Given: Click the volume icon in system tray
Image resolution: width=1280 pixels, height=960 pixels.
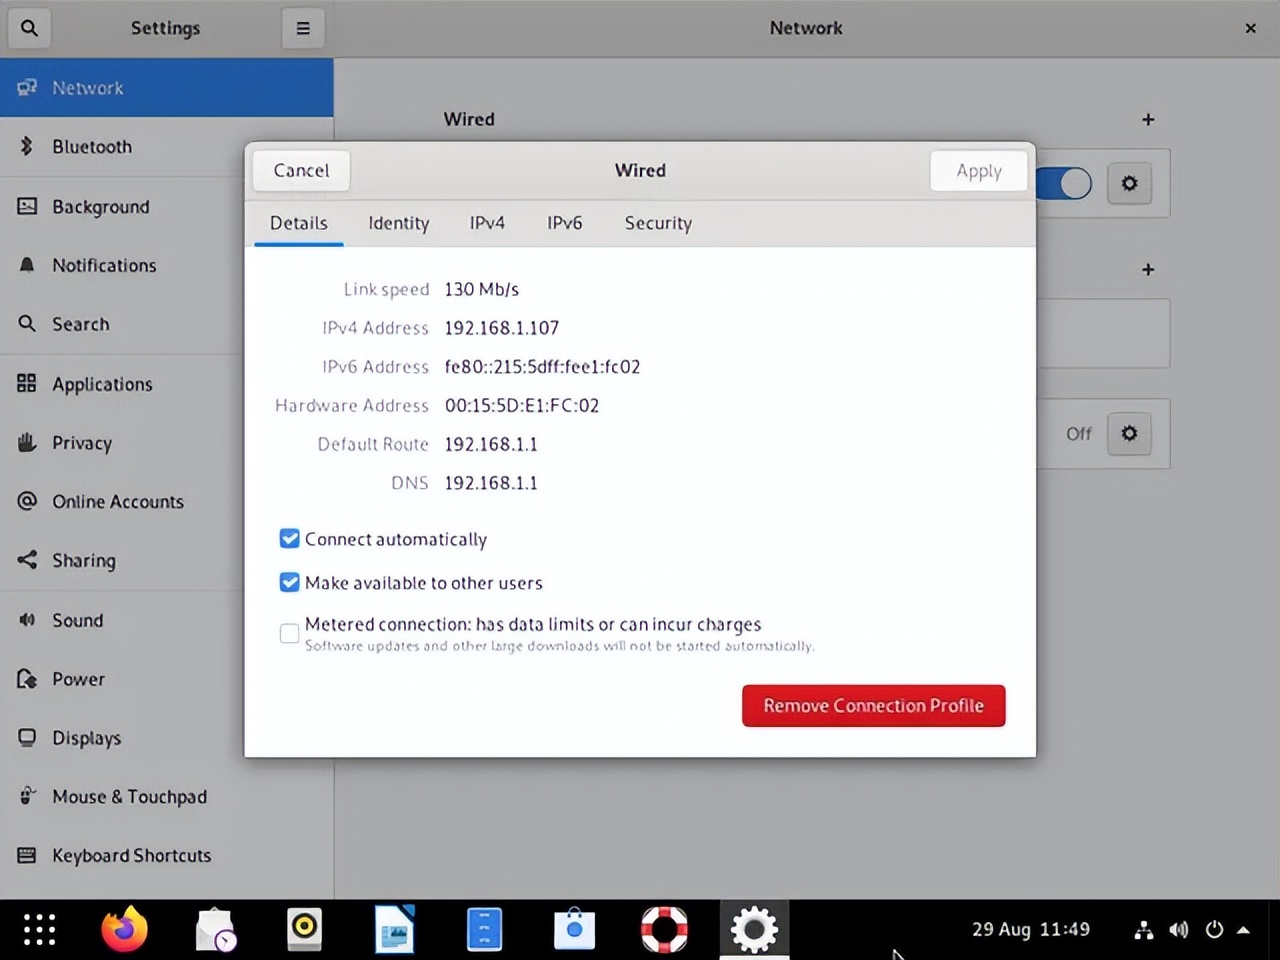Looking at the screenshot, I should [1179, 930].
